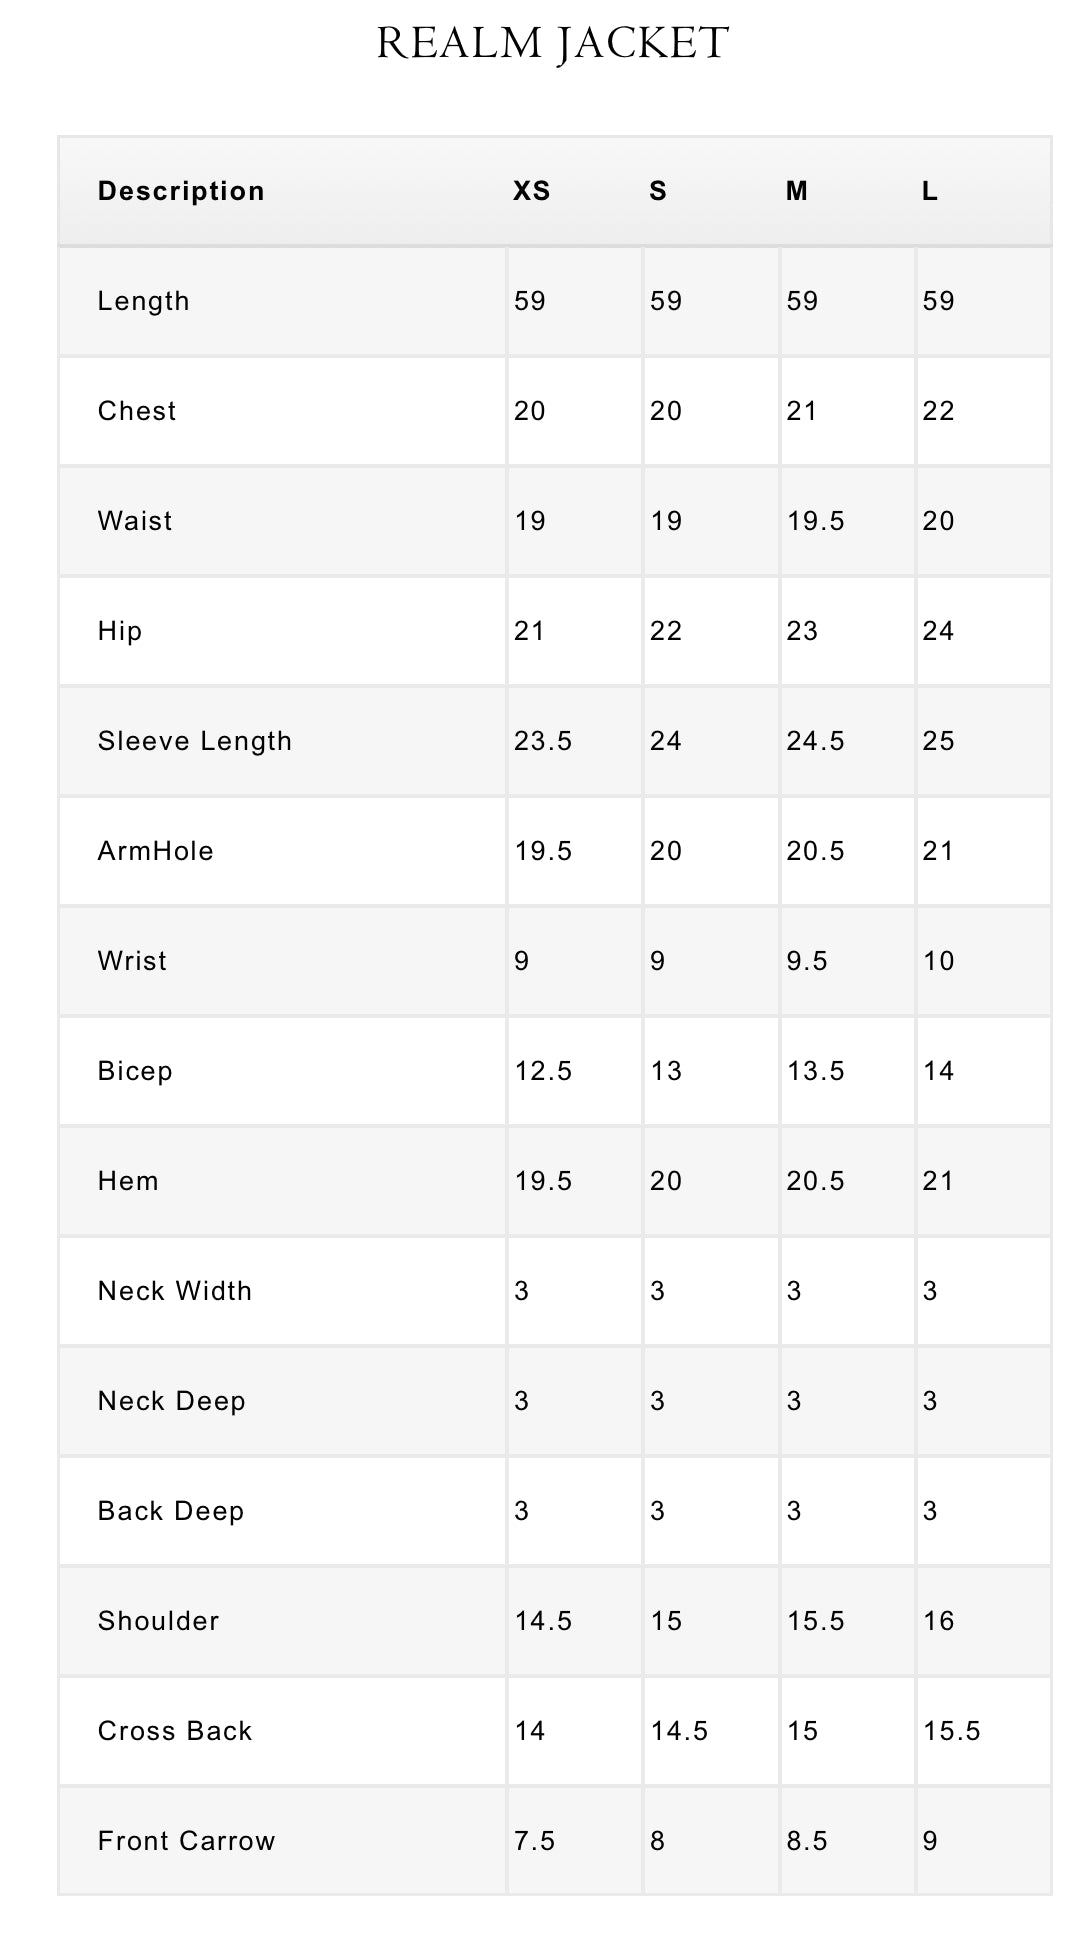Select the S size column header

click(x=658, y=191)
